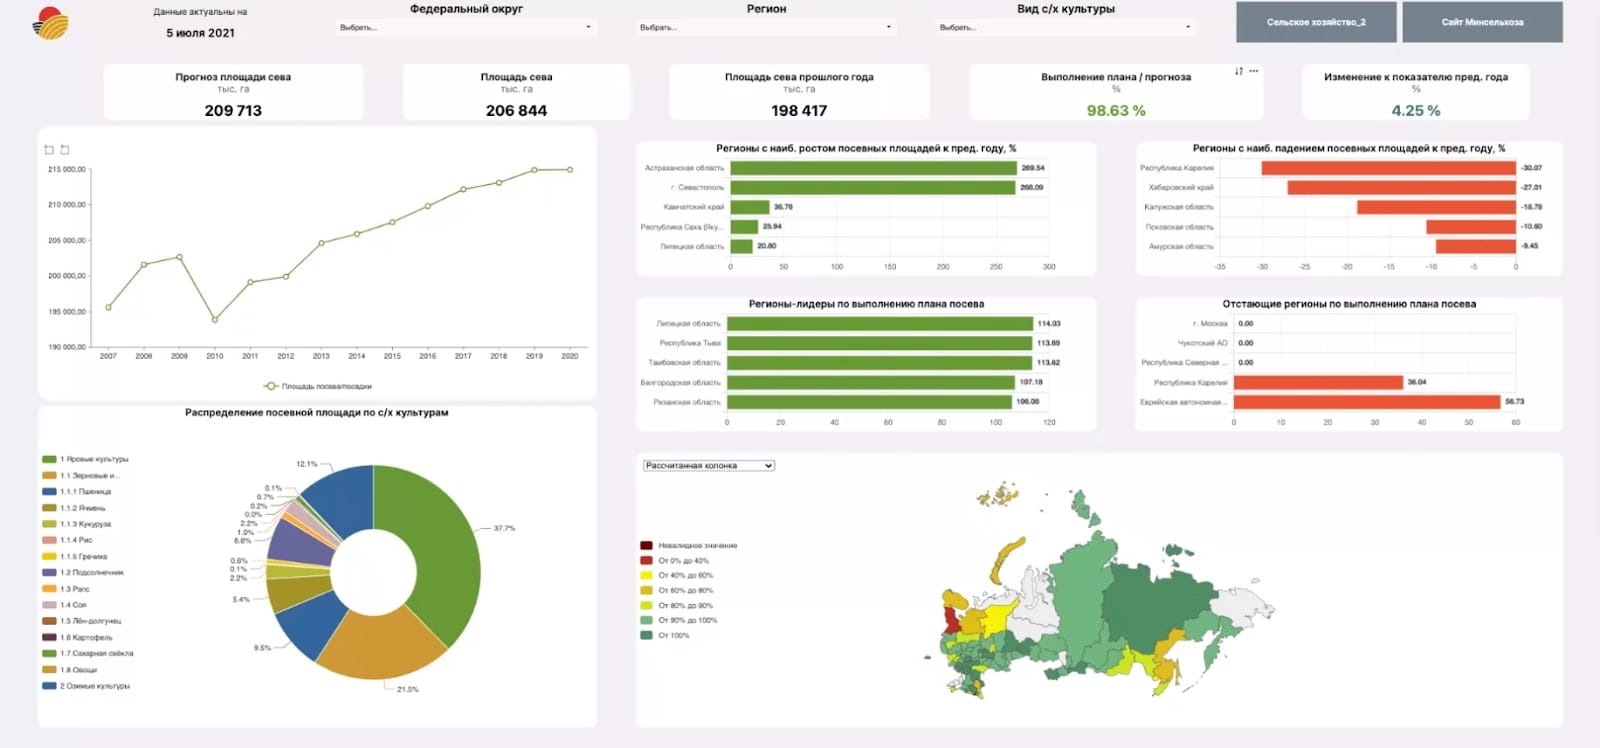Click the 2010 data point on line chart
The image size is (1600, 748).
coord(215,320)
